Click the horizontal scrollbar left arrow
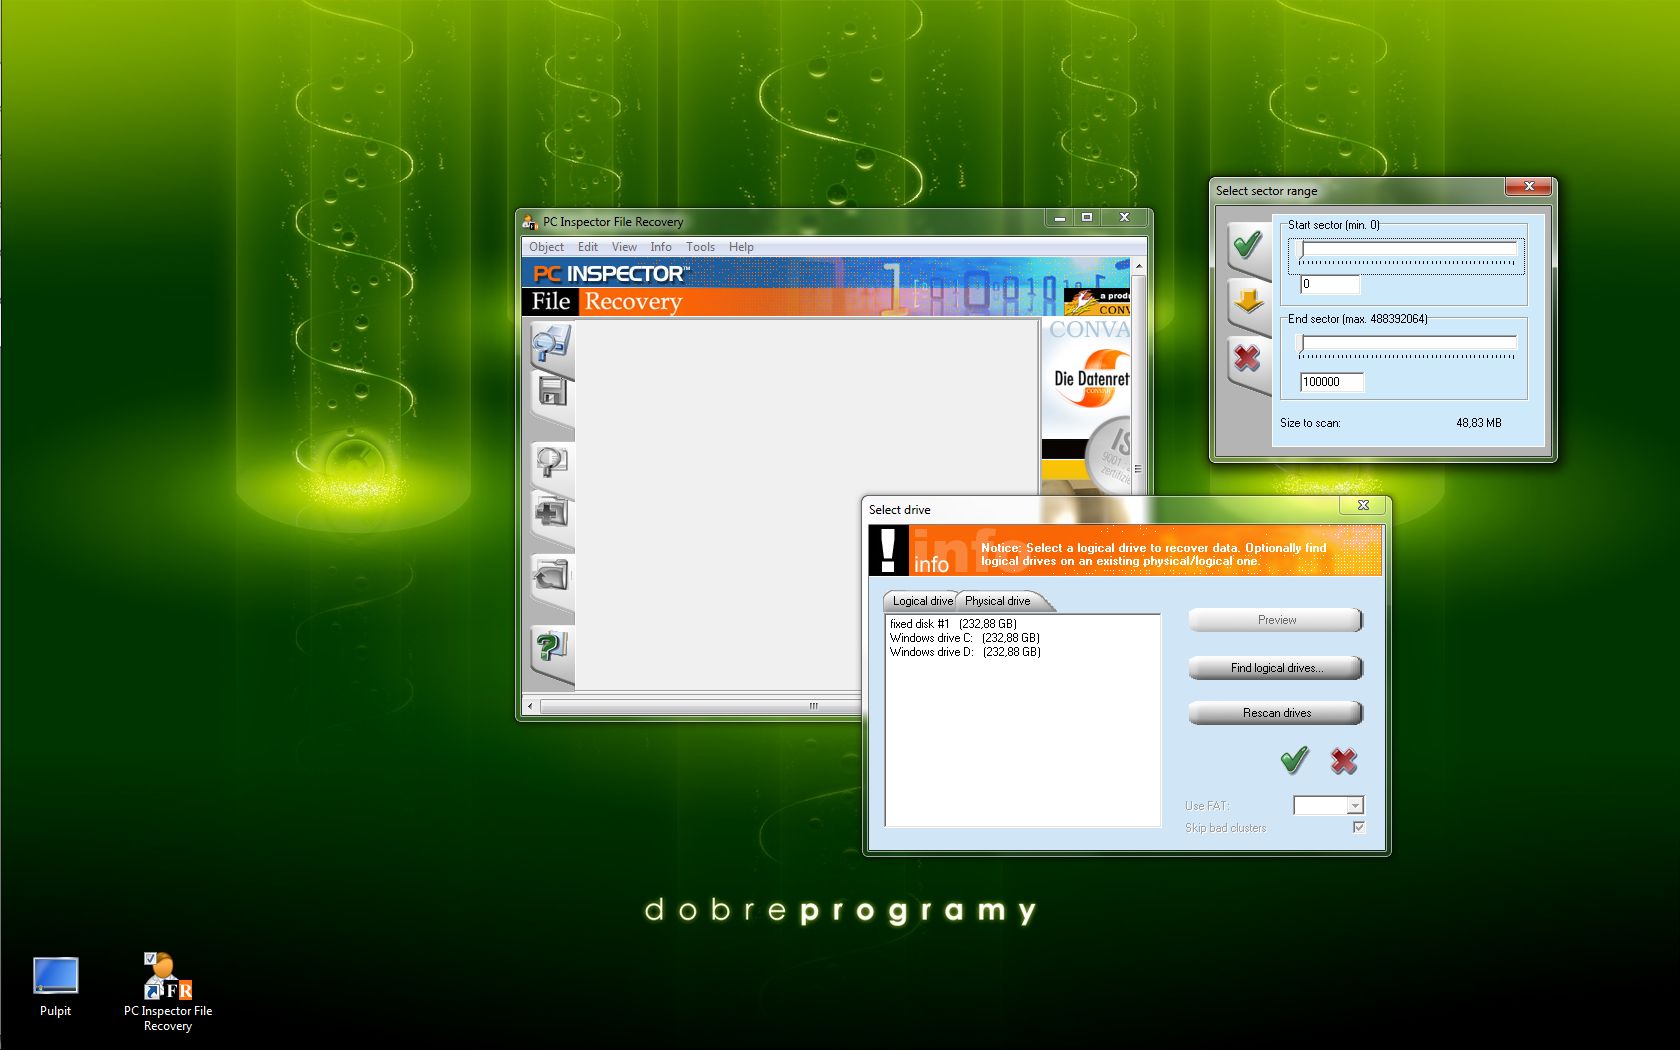 530,706
